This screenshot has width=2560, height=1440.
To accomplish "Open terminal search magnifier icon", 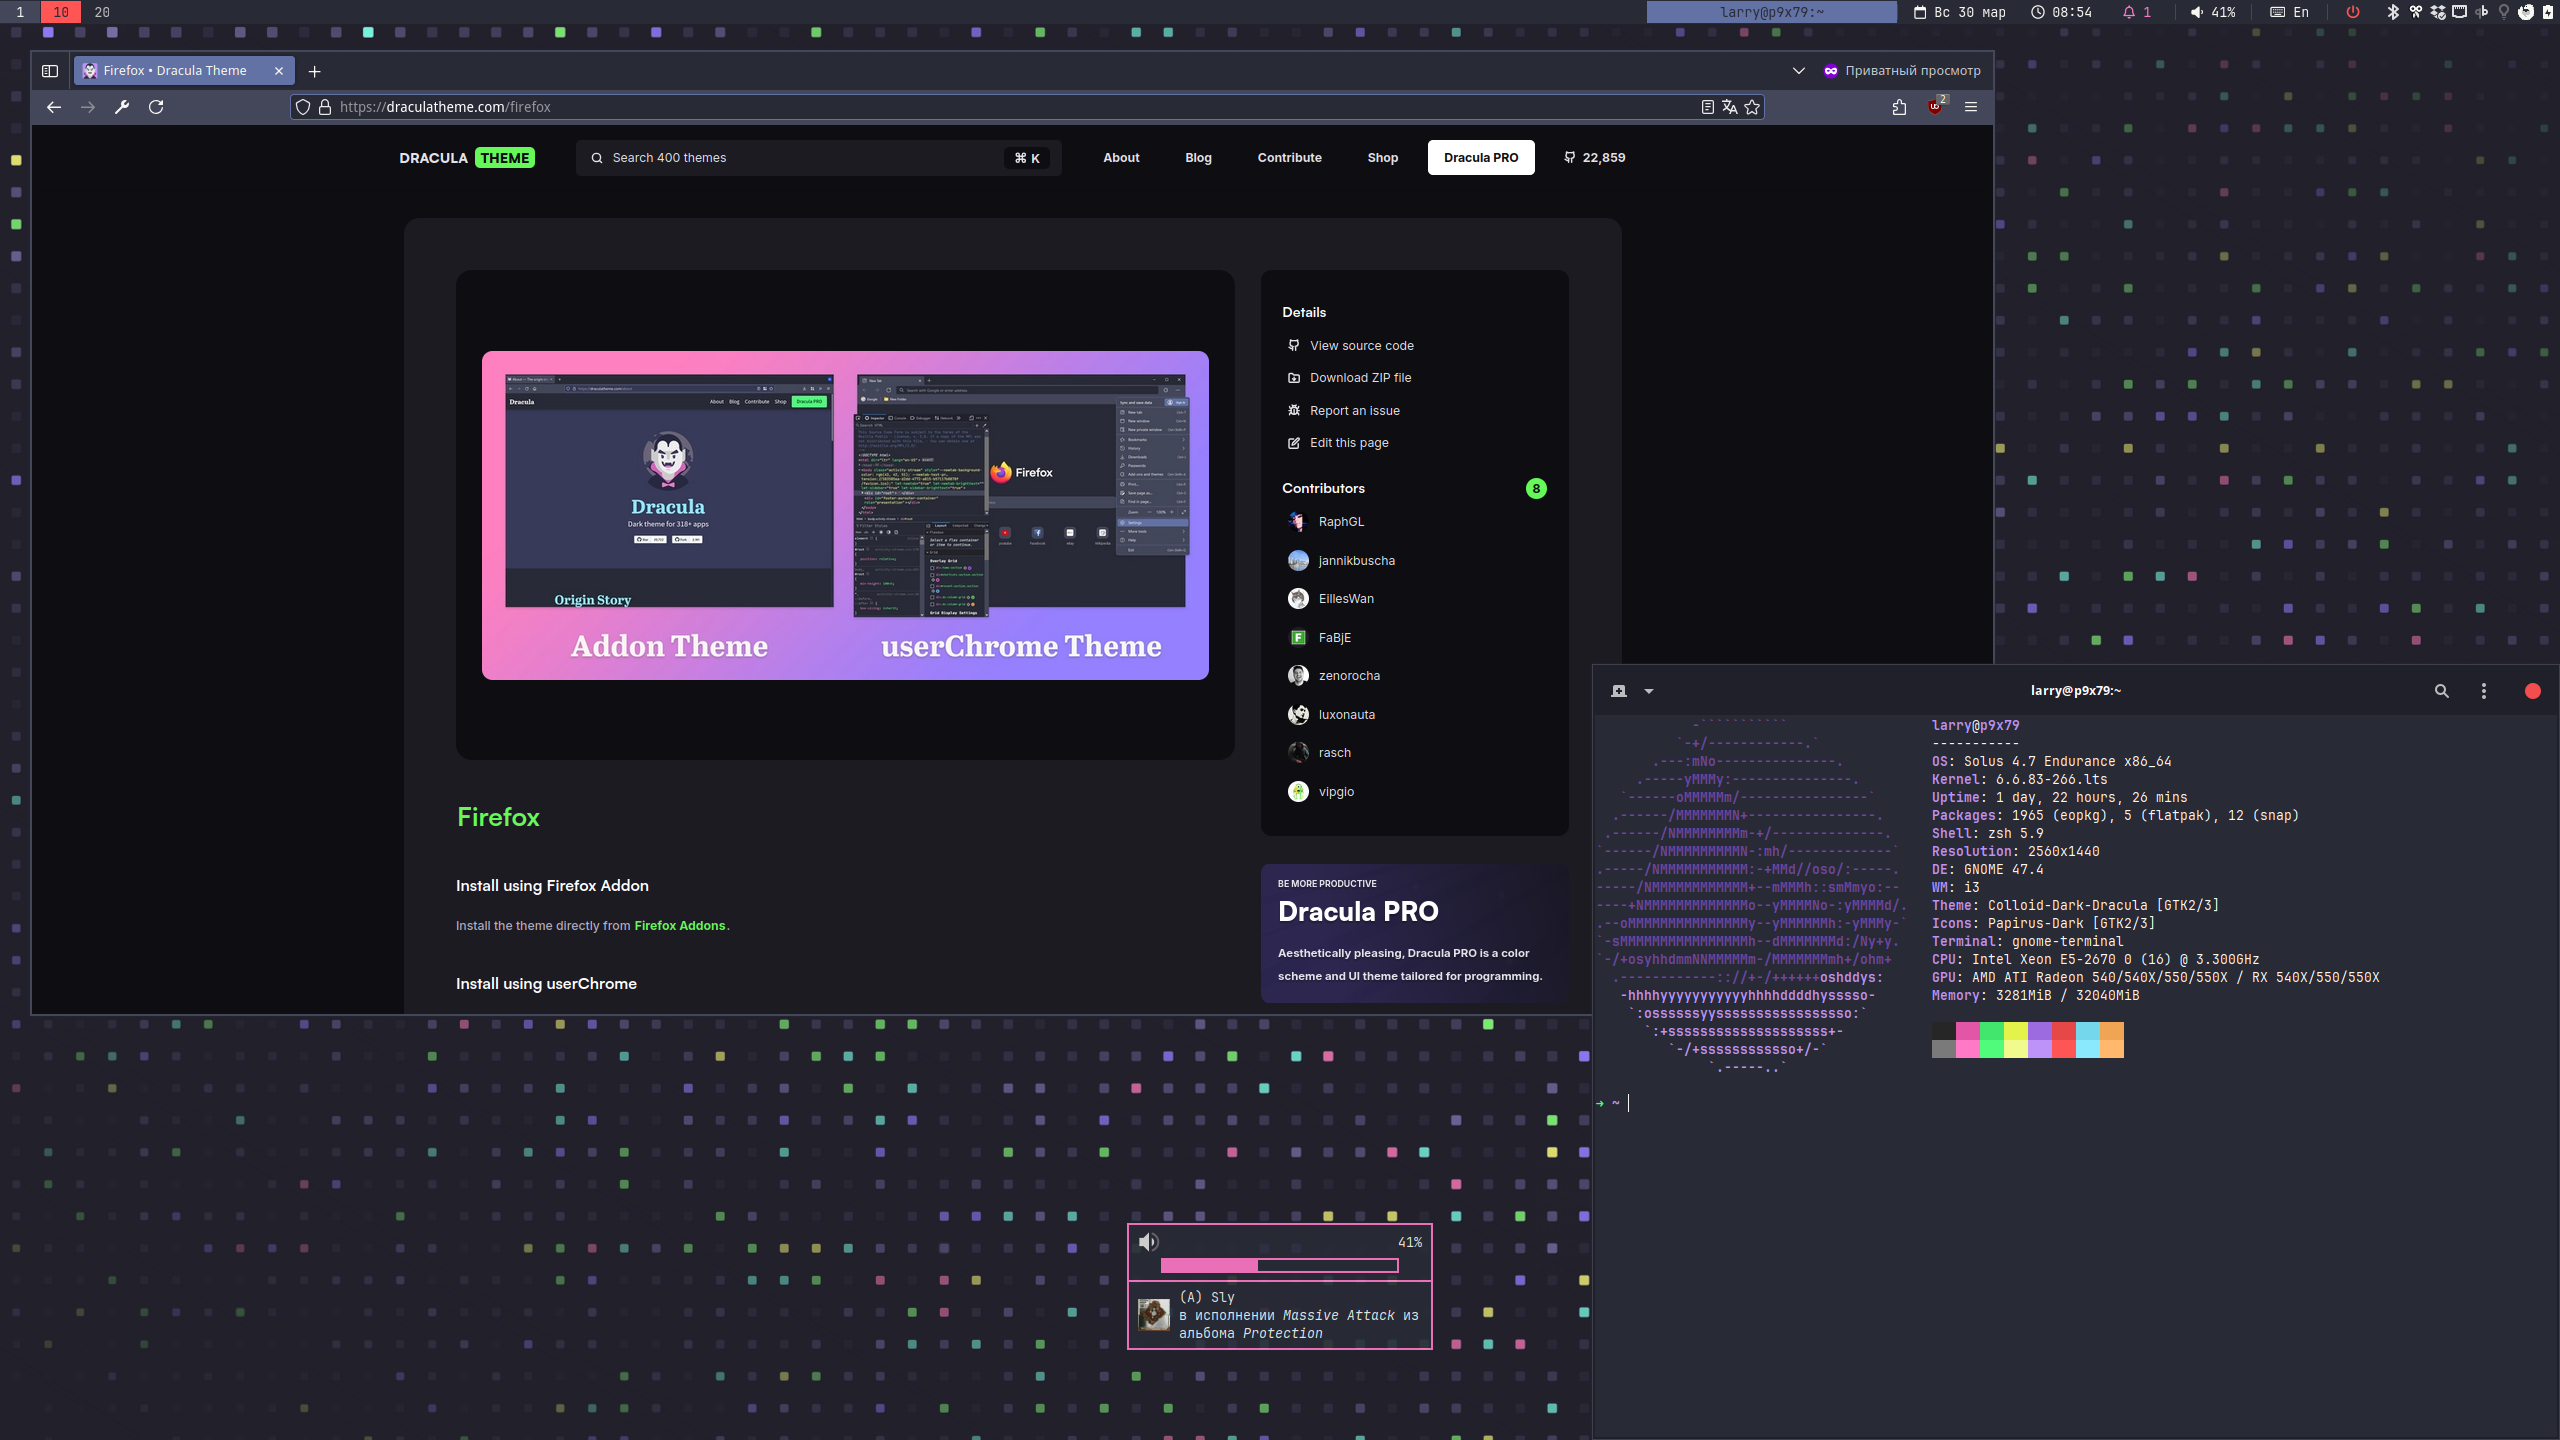I will tap(2441, 691).
